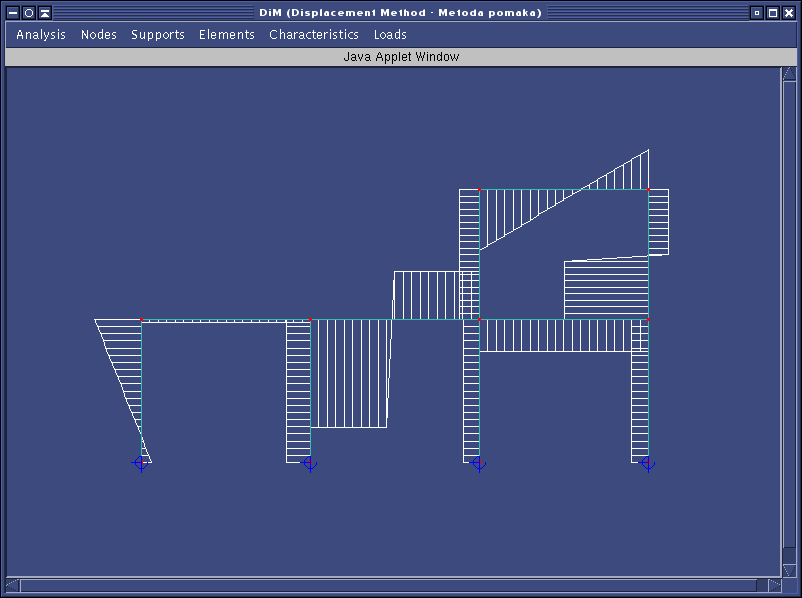Click the horizontal scrollbar left arrow
The height and width of the screenshot is (598, 802).
click(x=13, y=585)
